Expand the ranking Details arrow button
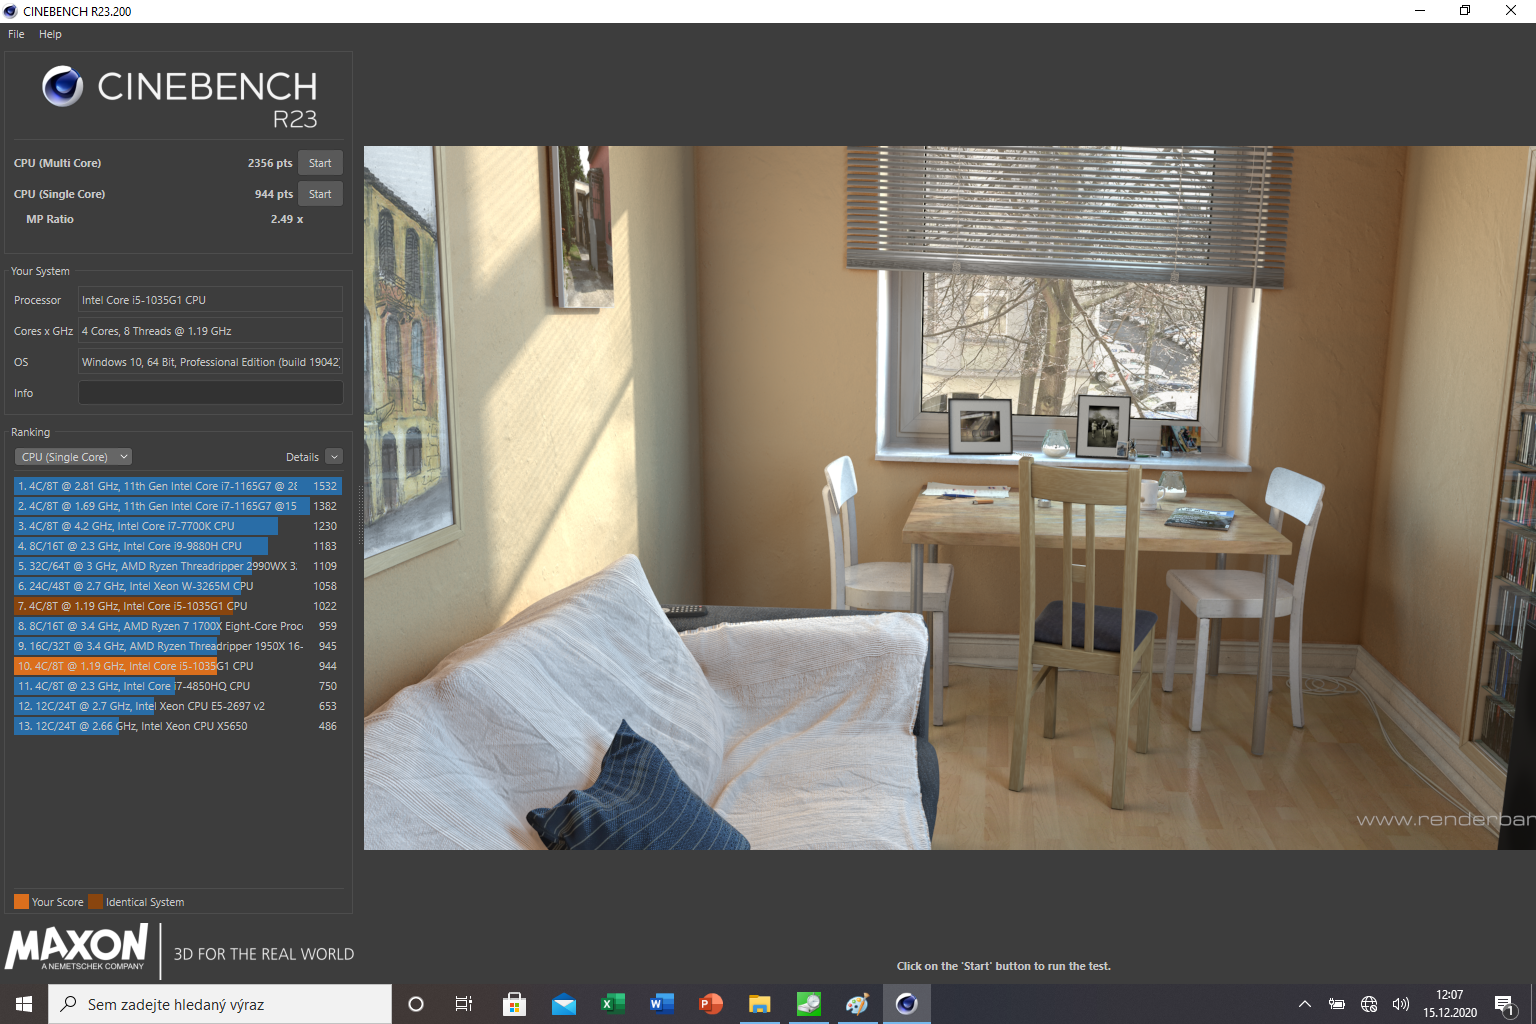This screenshot has height=1024, width=1536. [x=334, y=457]
